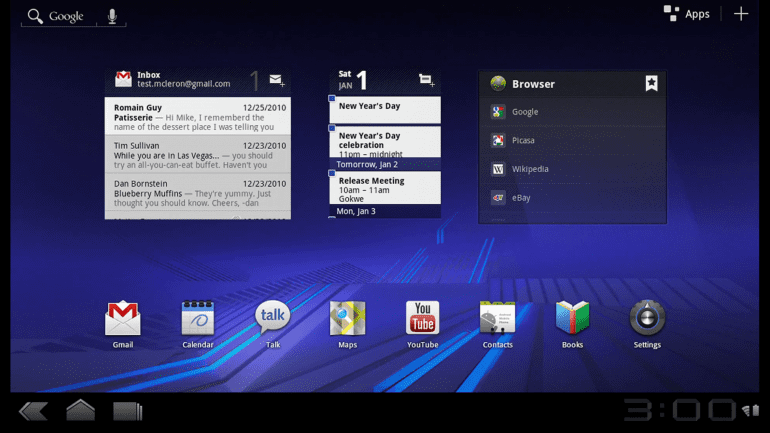Open the Picasa bookmark

(573, 140)
